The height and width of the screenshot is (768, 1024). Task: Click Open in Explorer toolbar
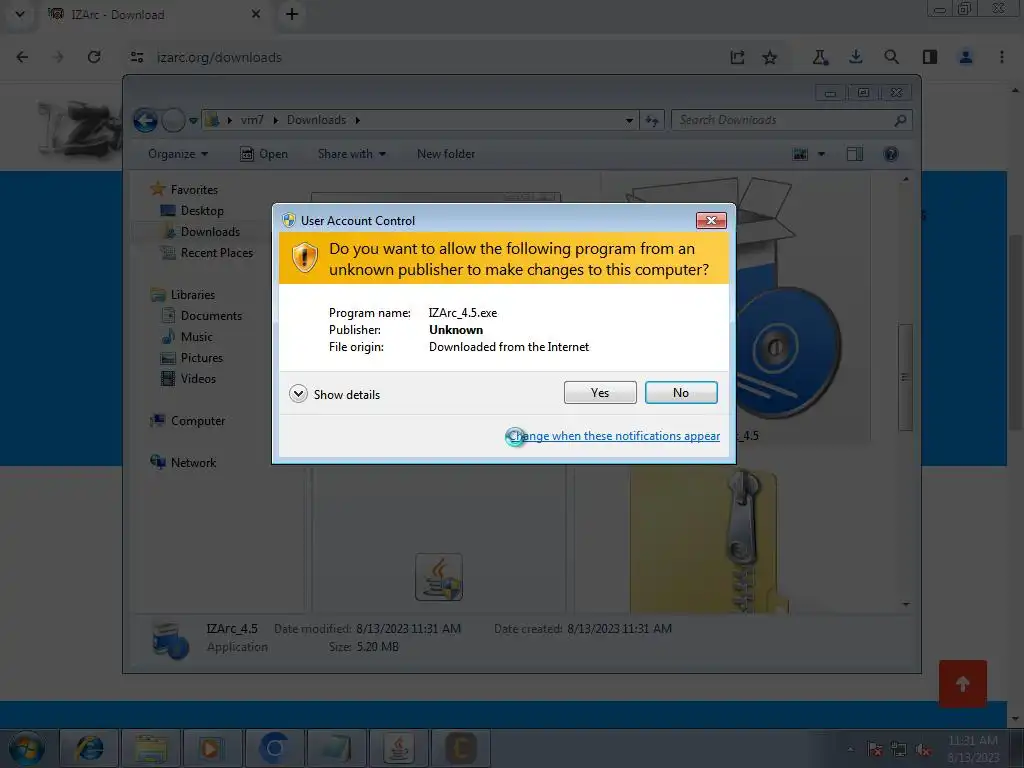264,154
